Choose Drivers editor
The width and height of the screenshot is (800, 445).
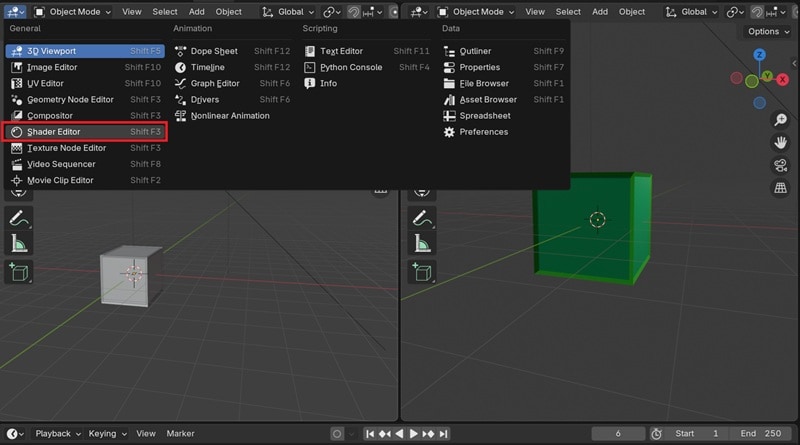(x=232, y=100)
